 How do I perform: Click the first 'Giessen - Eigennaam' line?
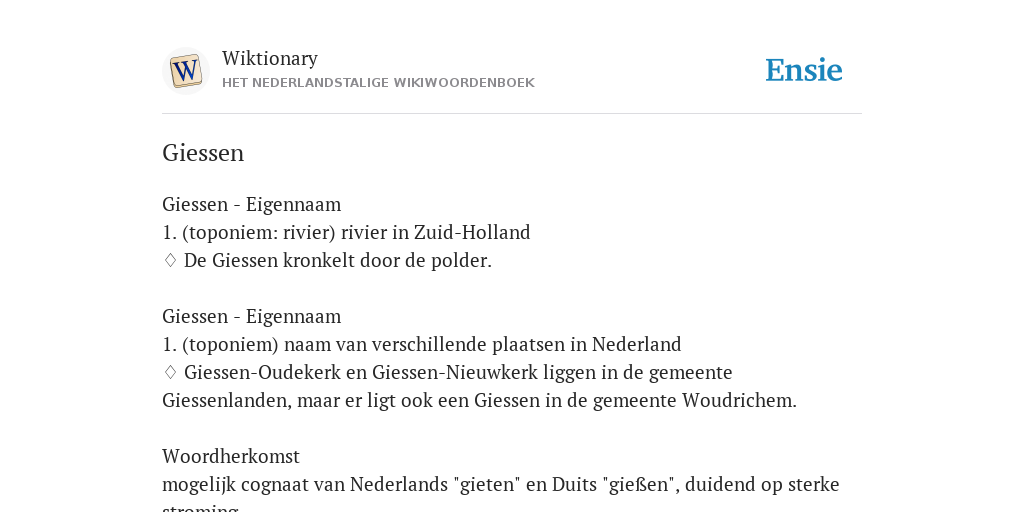coord(251,204)
